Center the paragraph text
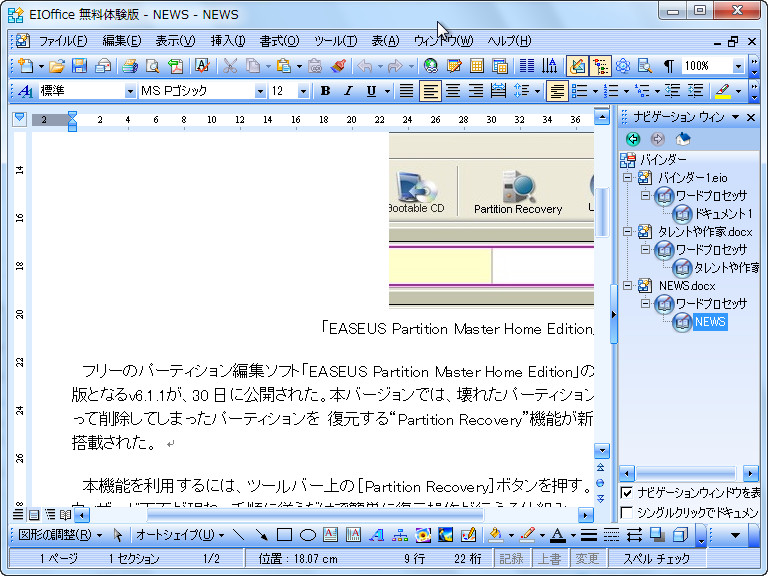 (453, 91)
